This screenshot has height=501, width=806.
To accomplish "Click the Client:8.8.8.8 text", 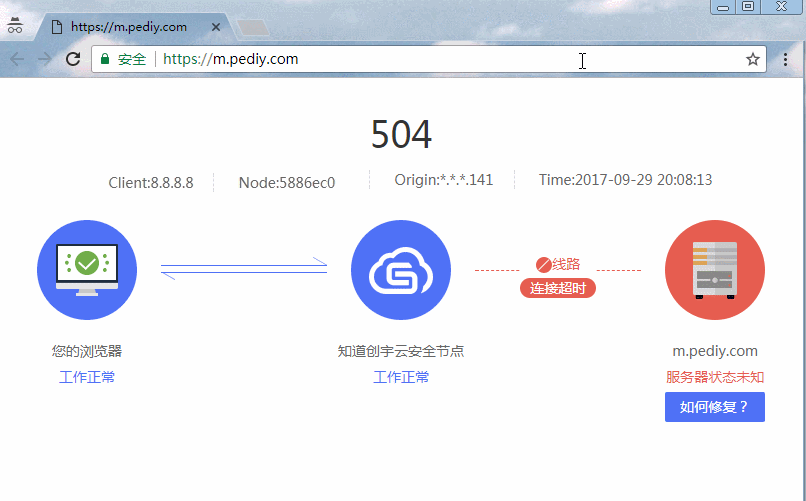I will [x=151, y=182].
